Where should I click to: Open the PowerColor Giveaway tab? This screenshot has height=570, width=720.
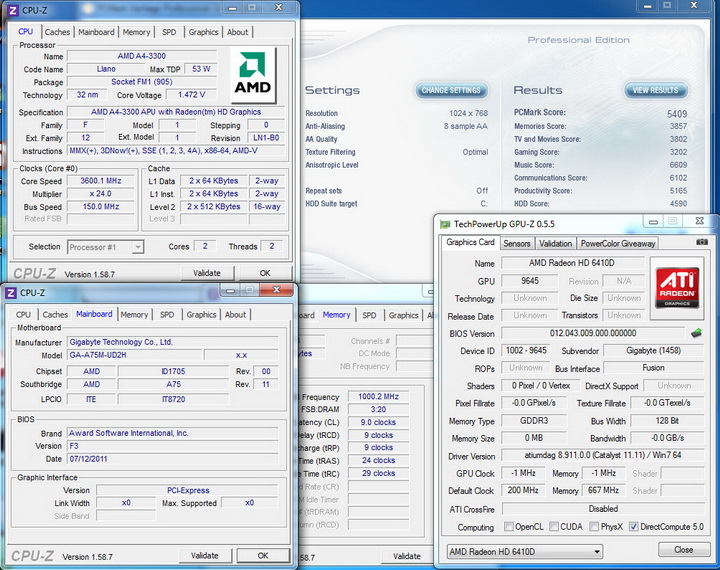(618, 243)
